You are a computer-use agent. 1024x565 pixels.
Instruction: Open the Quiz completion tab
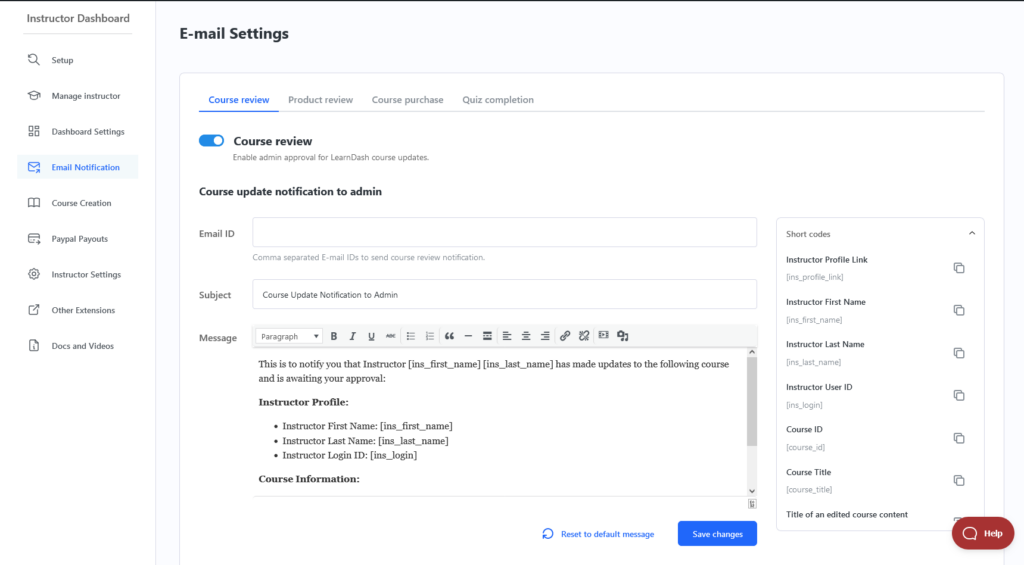[497, 100]
